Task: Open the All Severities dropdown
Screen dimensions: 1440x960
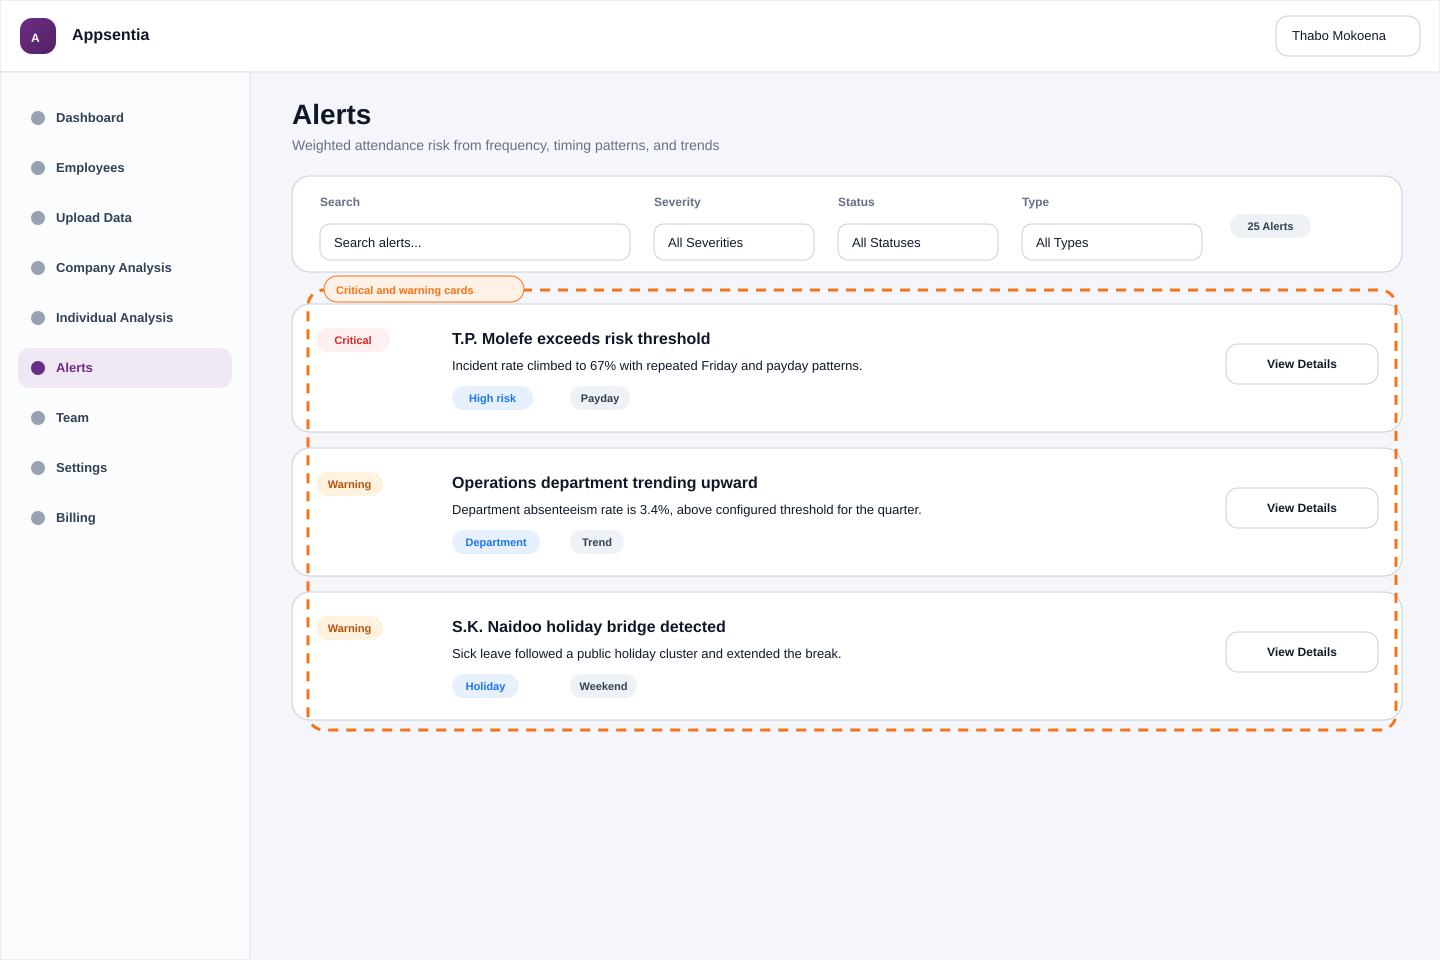Action: pos(734,242)
